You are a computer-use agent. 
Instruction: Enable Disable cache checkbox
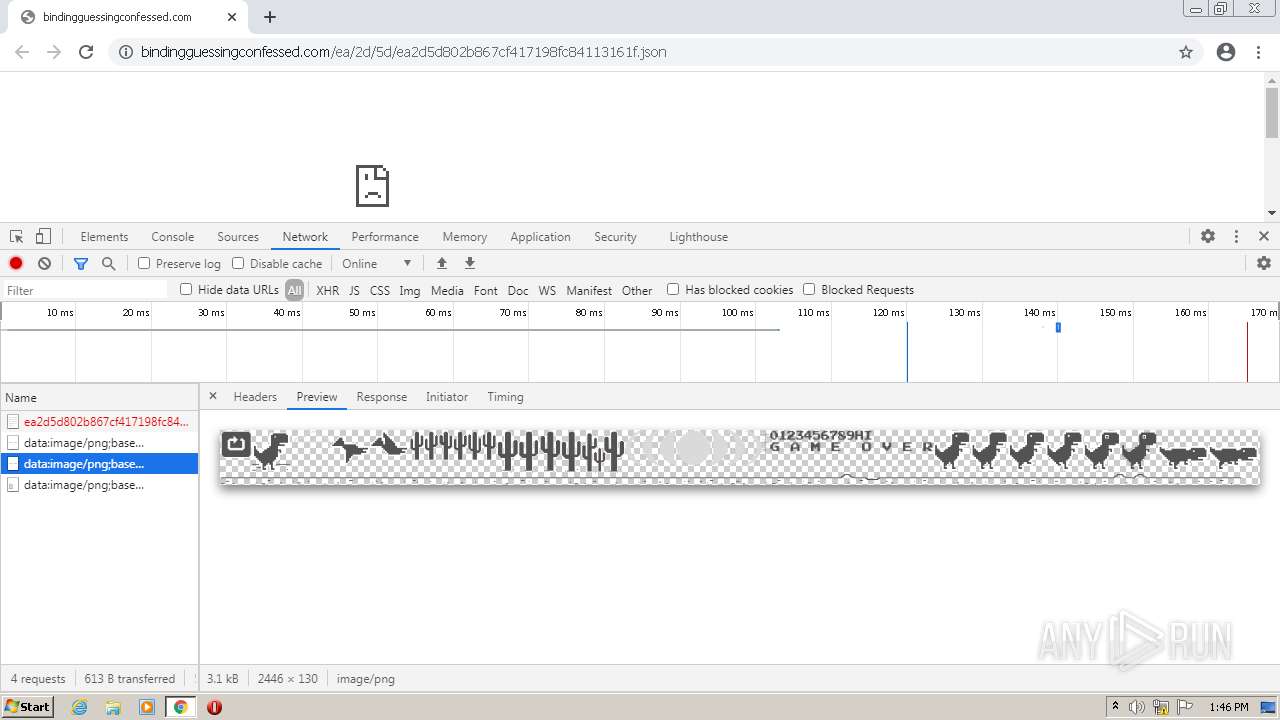[x=238, y=263]
